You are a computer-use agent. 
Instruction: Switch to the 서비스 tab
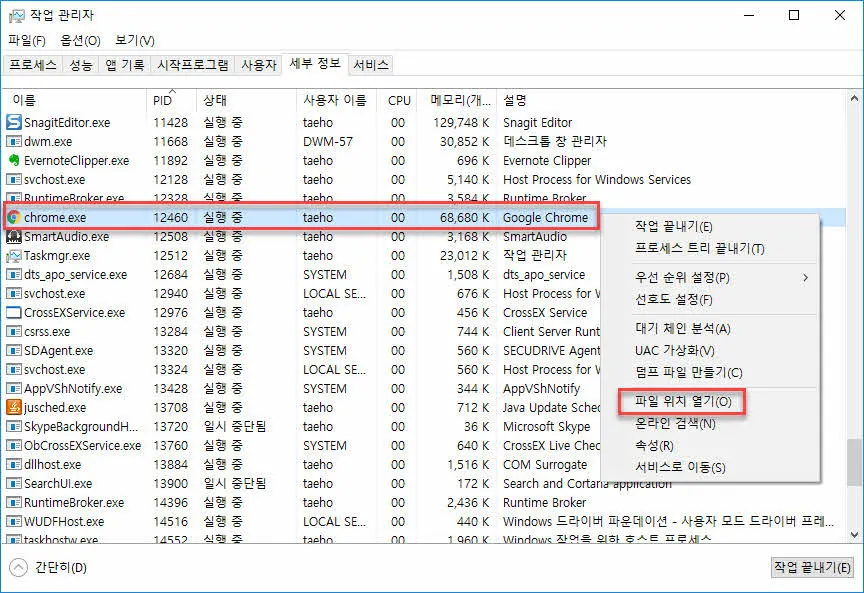click(371, 65)
